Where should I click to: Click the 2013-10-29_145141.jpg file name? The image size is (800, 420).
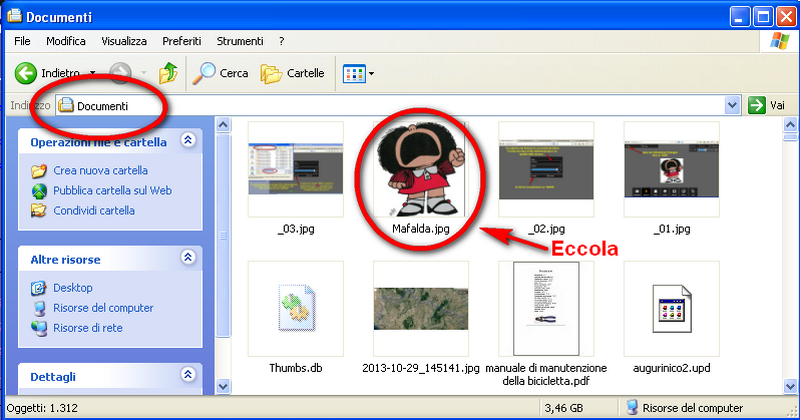420,368
